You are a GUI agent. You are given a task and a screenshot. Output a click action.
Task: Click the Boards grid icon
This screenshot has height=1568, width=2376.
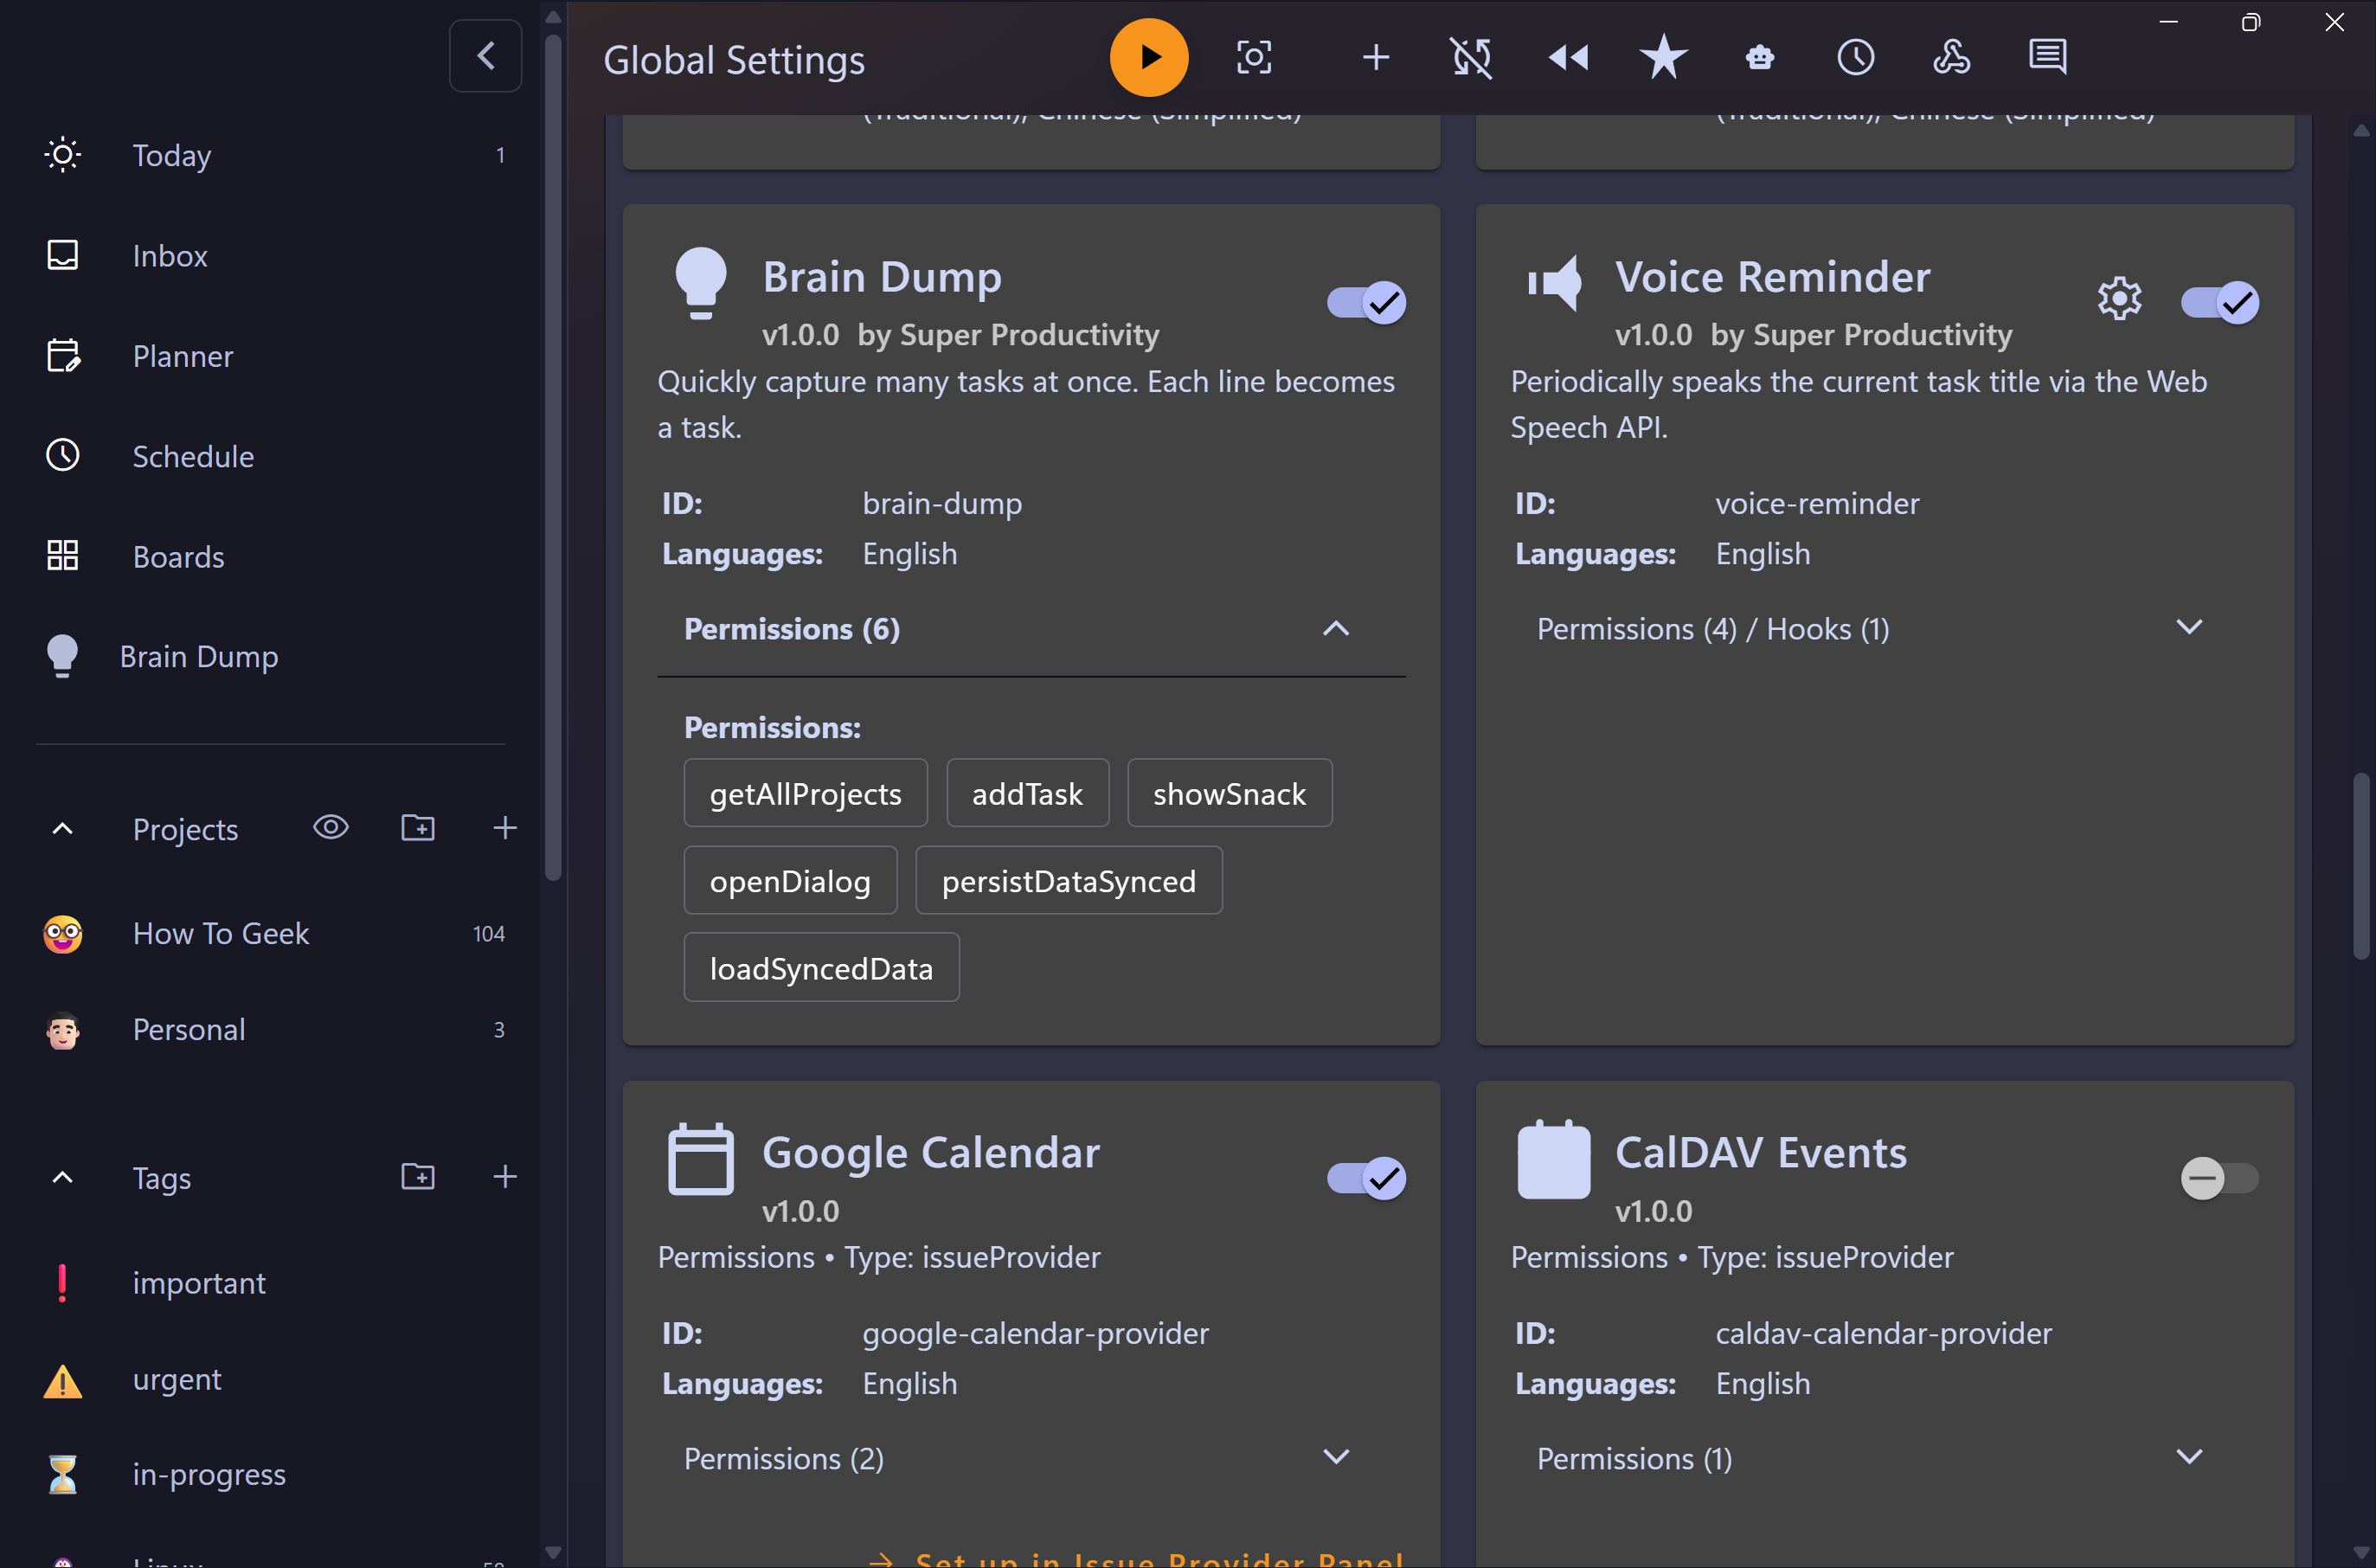pos(63,556)
